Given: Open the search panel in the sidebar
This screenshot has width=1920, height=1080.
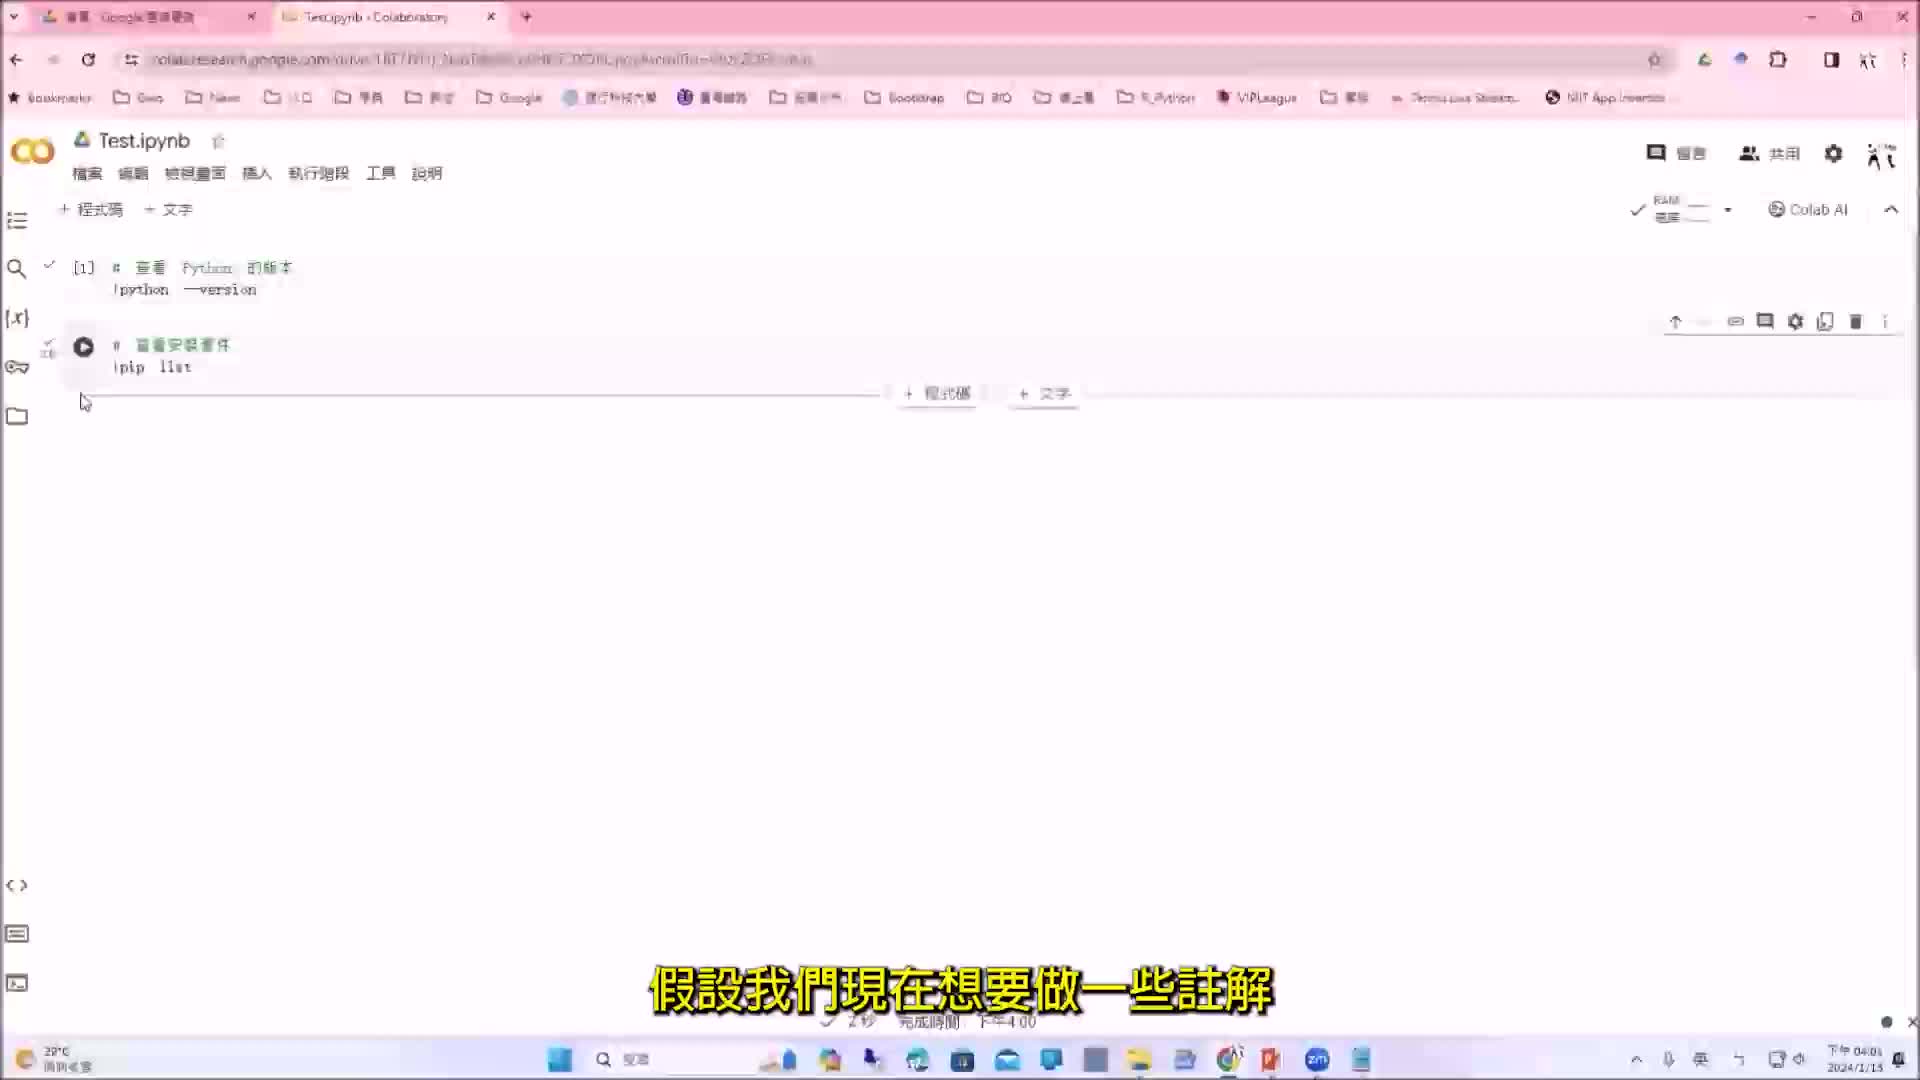Looking at the screenshot, I should [x=16, y=268].
